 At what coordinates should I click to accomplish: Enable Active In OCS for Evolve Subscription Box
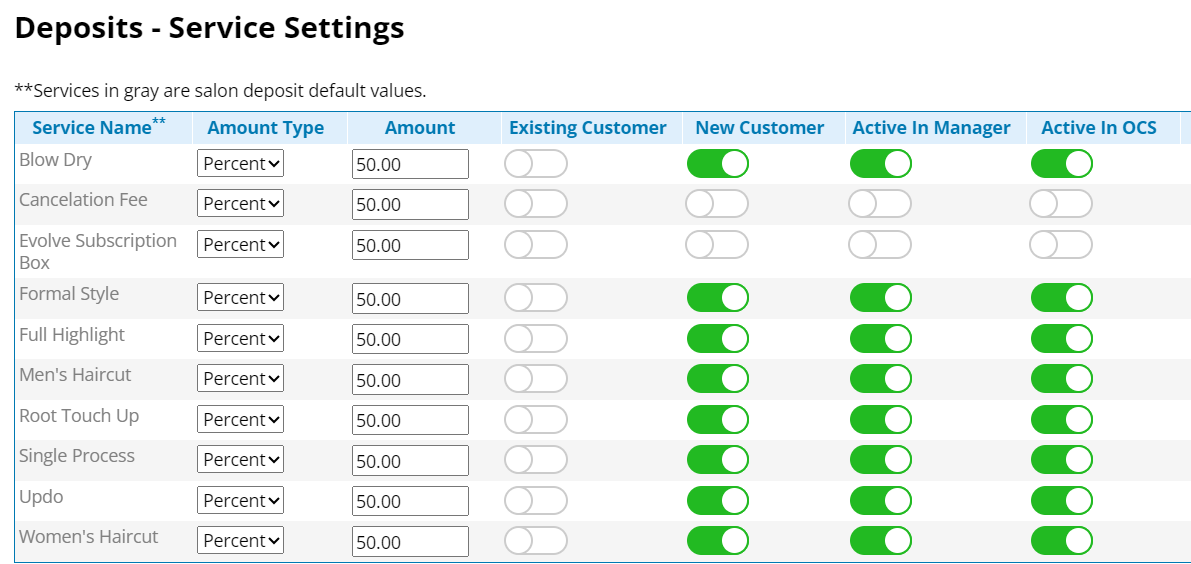1060,244
